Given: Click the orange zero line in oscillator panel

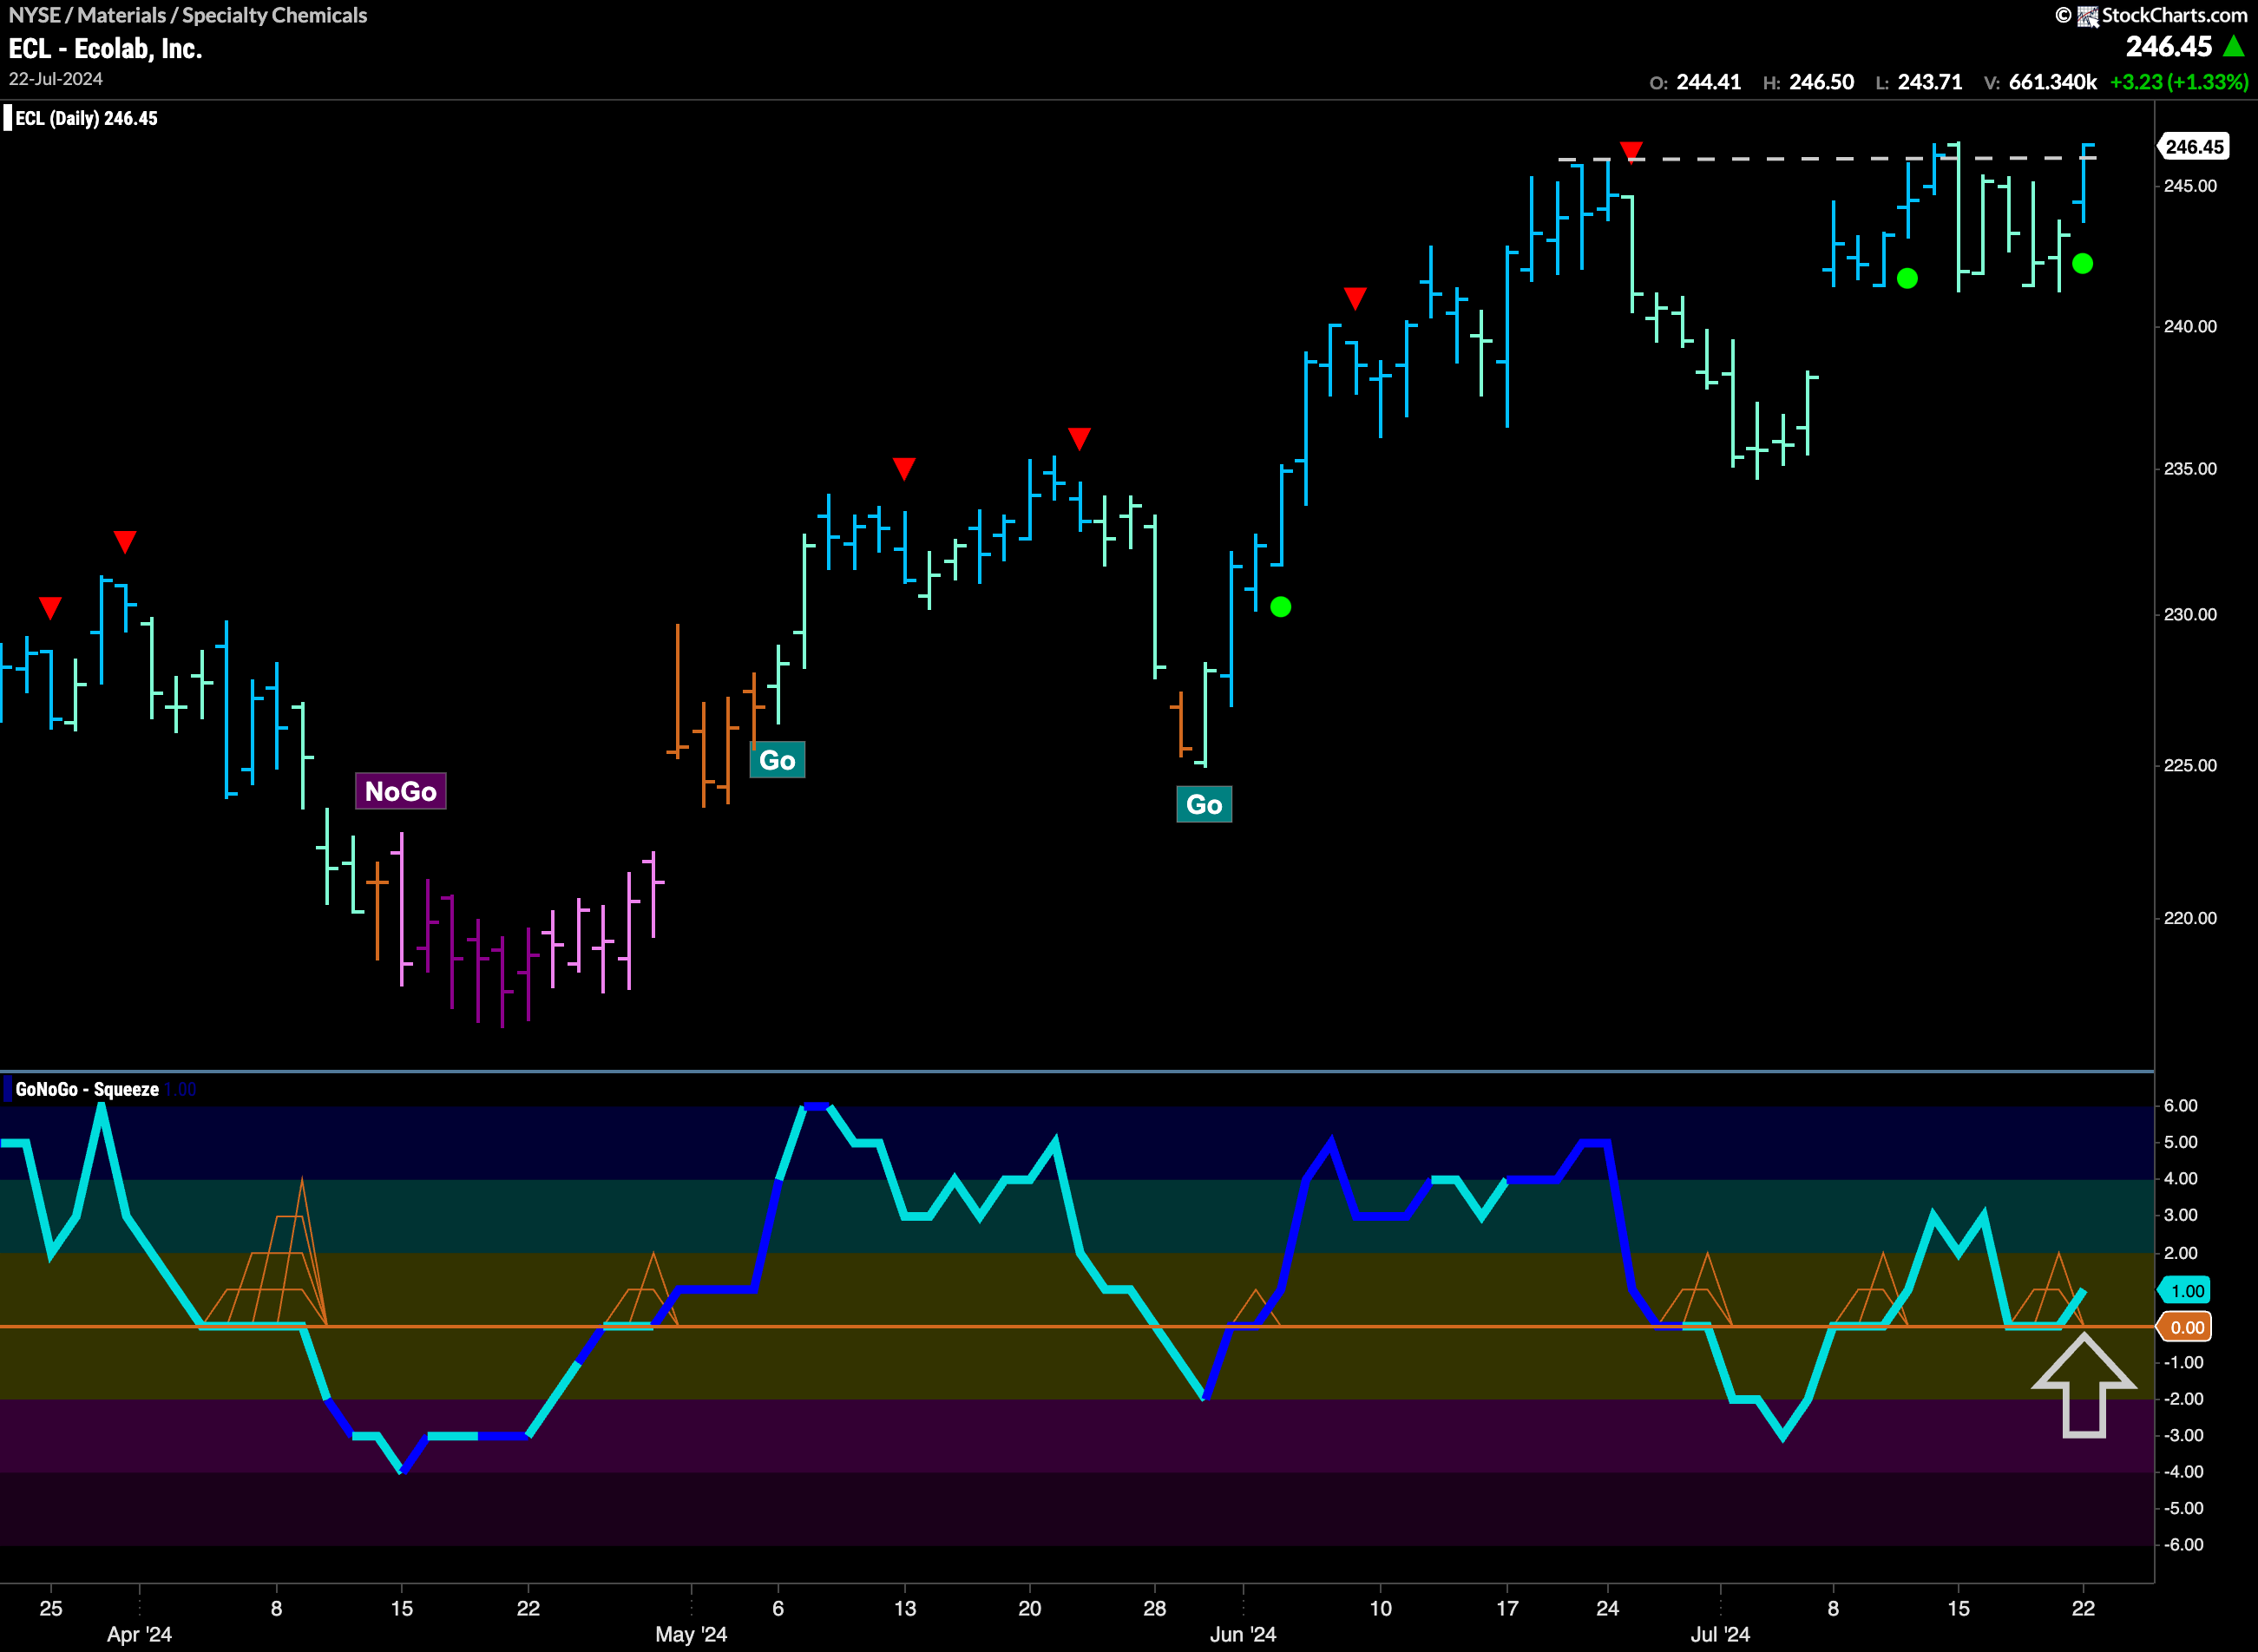Looking at the screenshot, I should click(x=1077, y=1327).
